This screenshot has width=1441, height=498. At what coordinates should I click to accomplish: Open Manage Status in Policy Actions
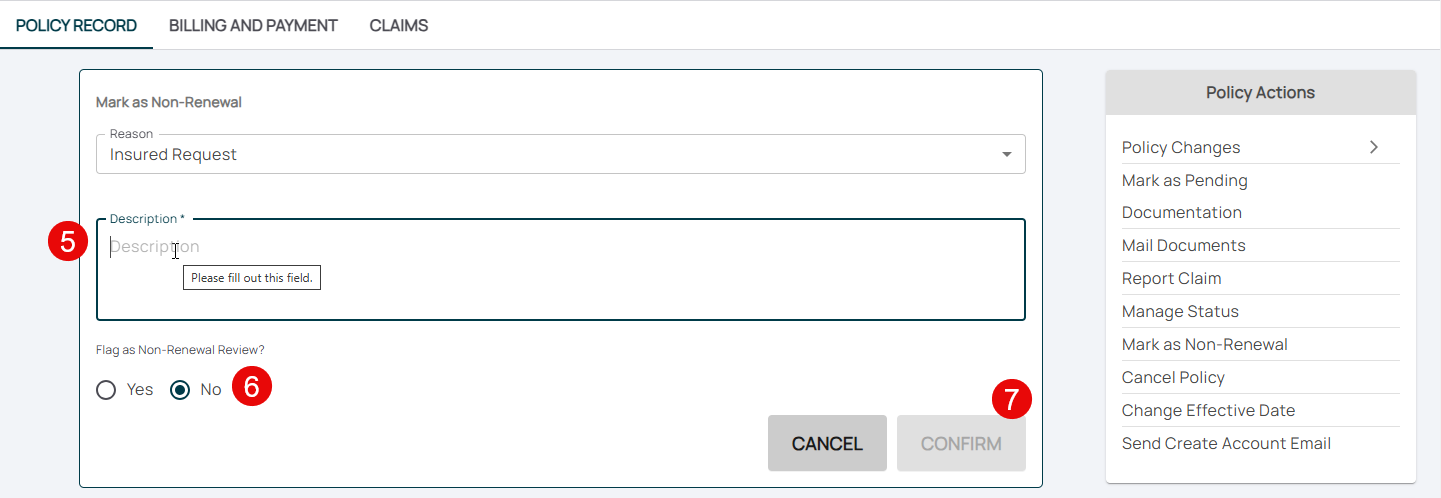pos(1180,312)
